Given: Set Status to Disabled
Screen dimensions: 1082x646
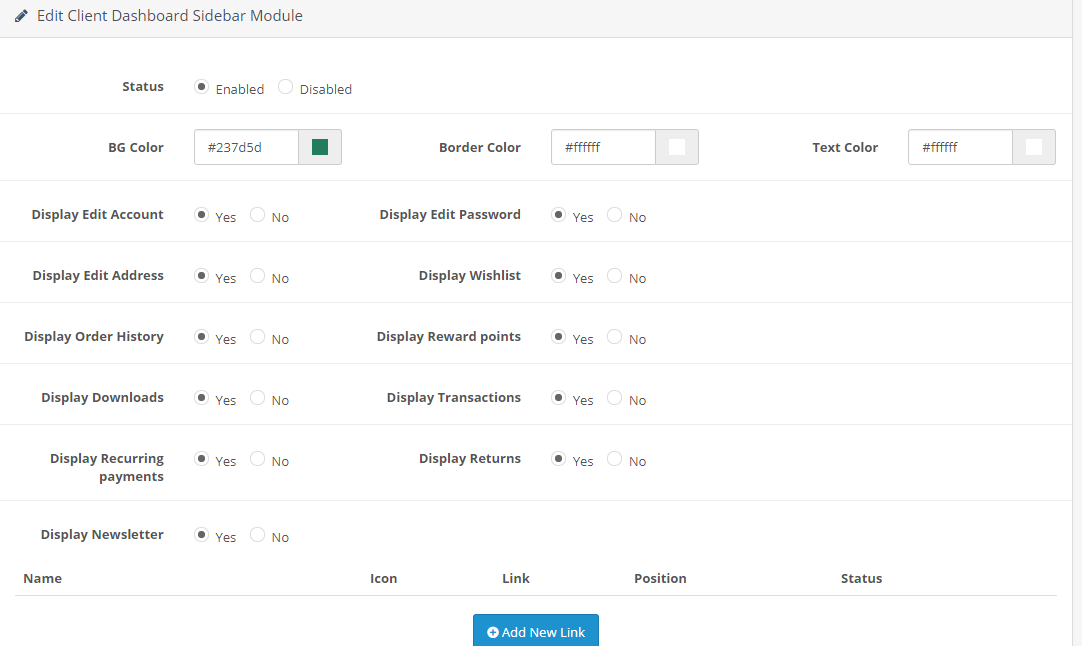Looking at the screenshot, I should [x=286, y=87].
